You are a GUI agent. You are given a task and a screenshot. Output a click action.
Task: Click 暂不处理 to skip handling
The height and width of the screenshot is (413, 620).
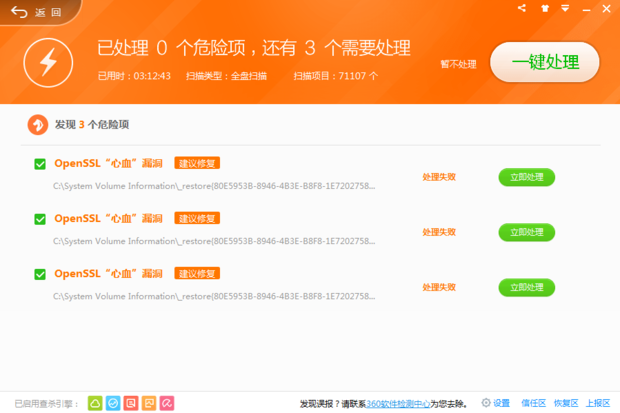click(458, 64)
